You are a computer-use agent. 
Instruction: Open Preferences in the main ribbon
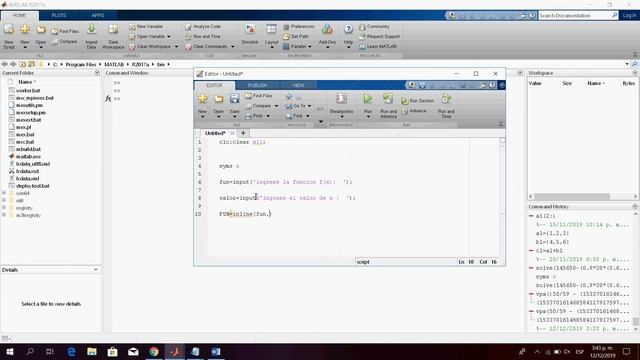coord(299,27)
